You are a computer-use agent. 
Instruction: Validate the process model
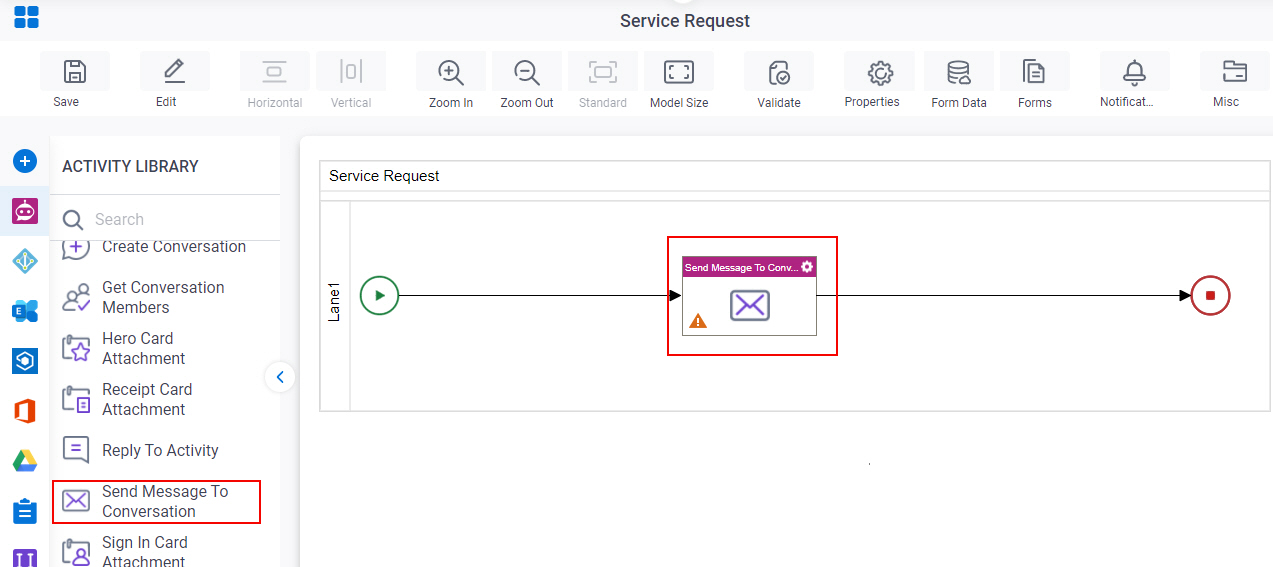pyautogui.click(x=779, y=72)
